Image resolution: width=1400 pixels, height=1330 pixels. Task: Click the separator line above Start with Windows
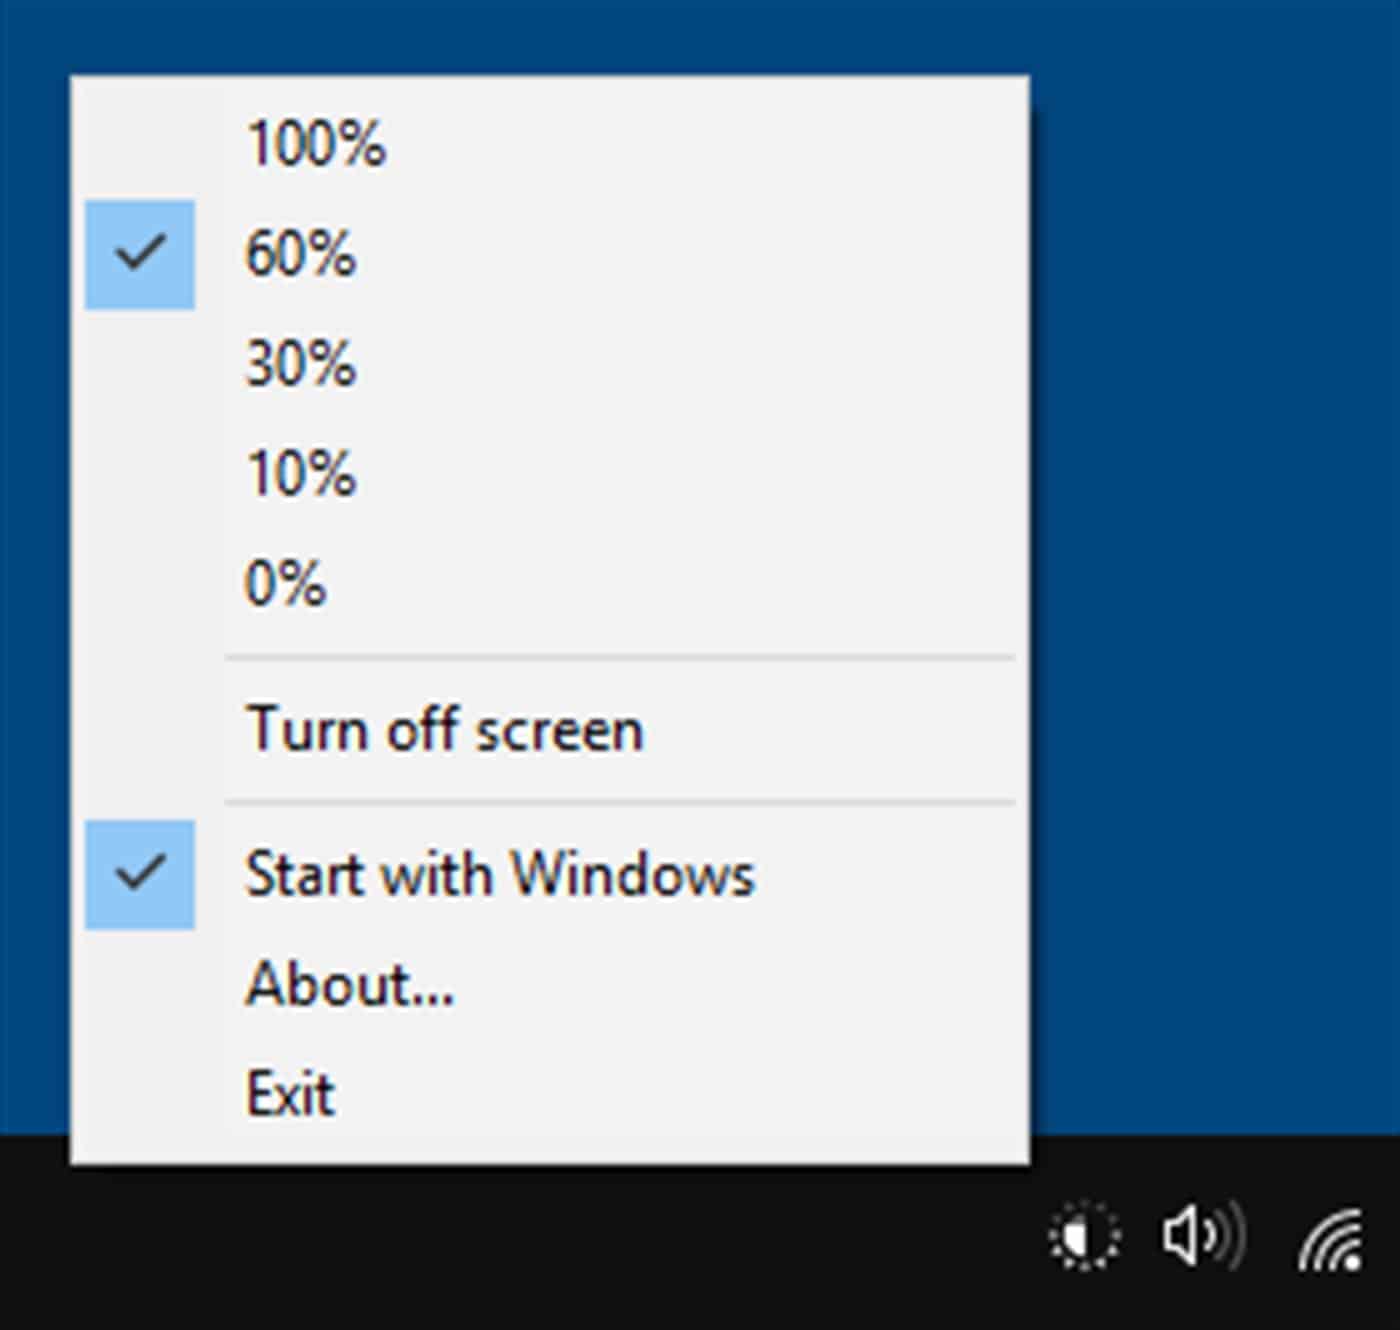pyautogui.click(x=620, y=802)
